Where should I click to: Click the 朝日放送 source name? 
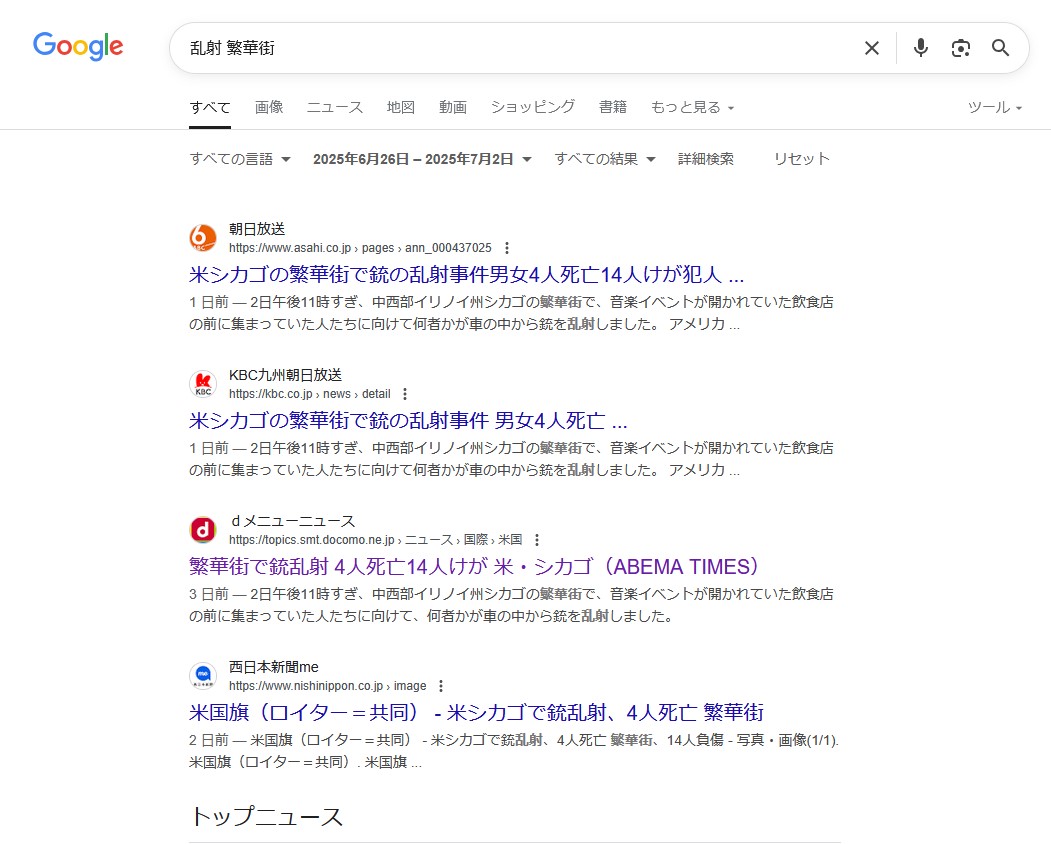click(x=257, y=229)
